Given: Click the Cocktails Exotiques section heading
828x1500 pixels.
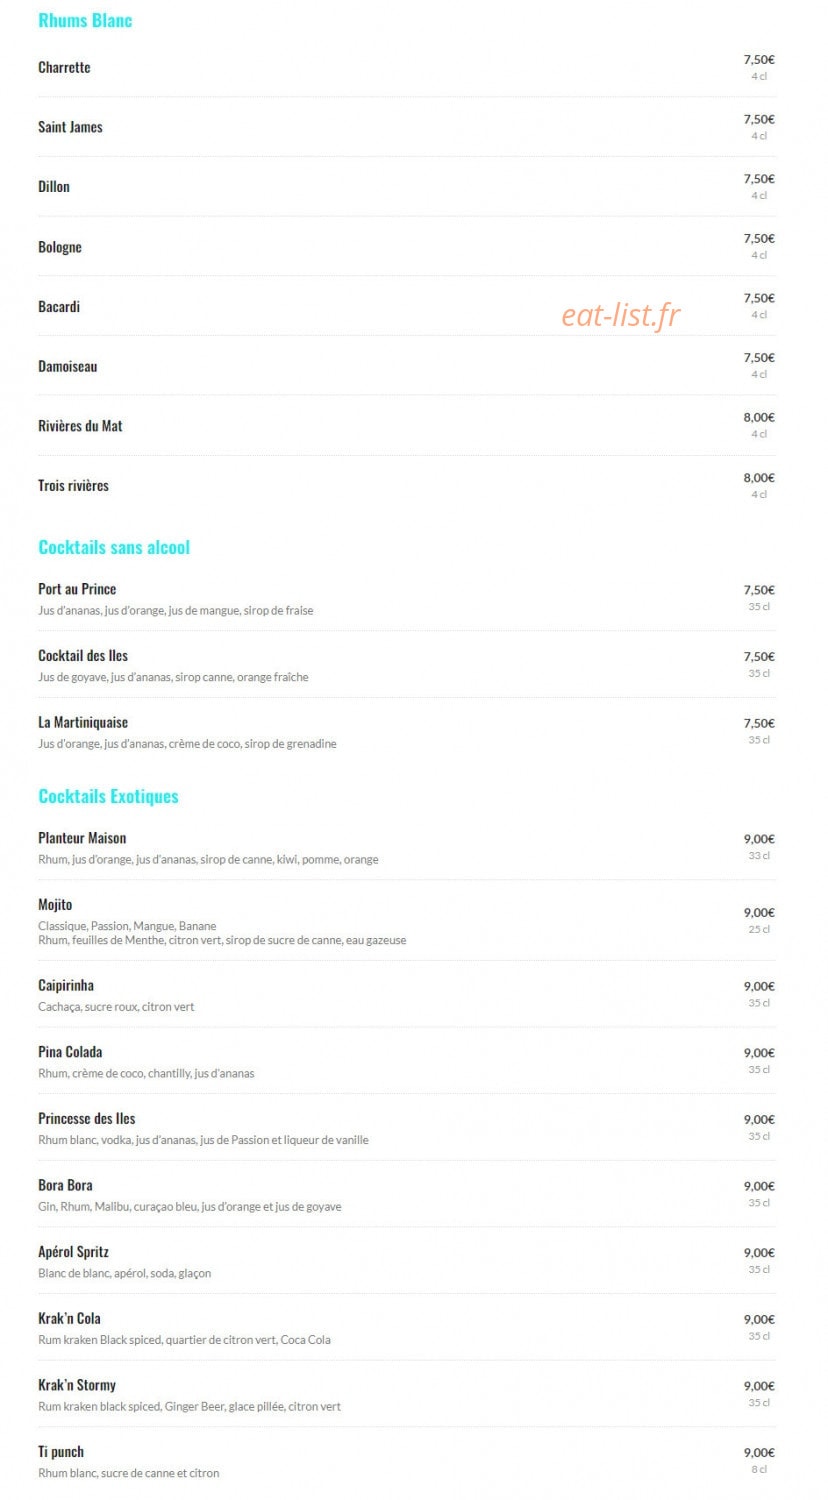Looking at the screenshot, I should (108, 796).
